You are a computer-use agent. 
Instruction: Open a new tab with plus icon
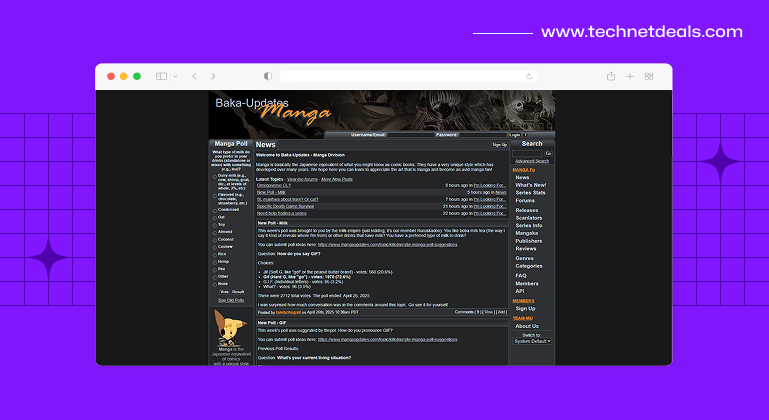(x=630, y=76)
